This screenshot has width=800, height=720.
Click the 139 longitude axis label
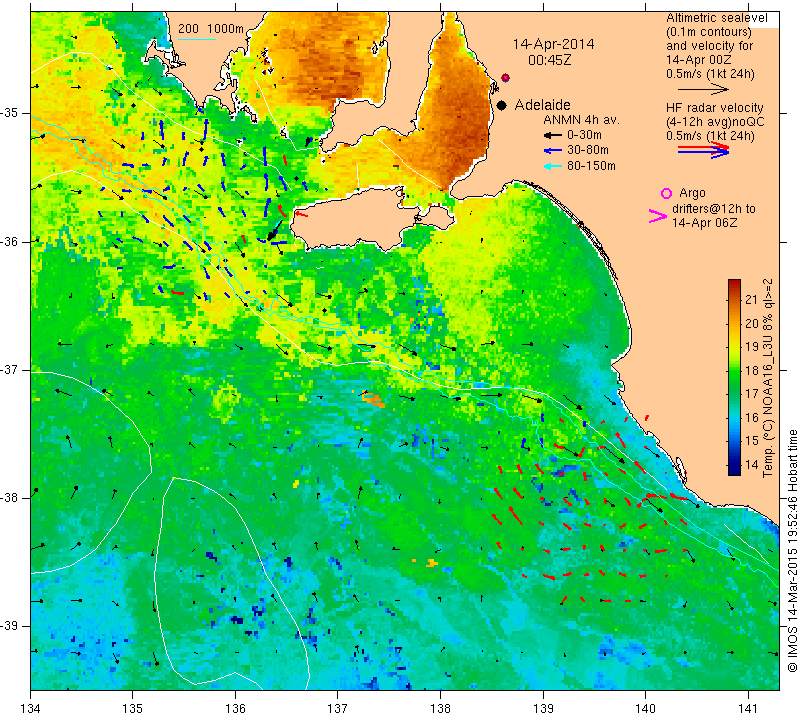tap(543, 709)
